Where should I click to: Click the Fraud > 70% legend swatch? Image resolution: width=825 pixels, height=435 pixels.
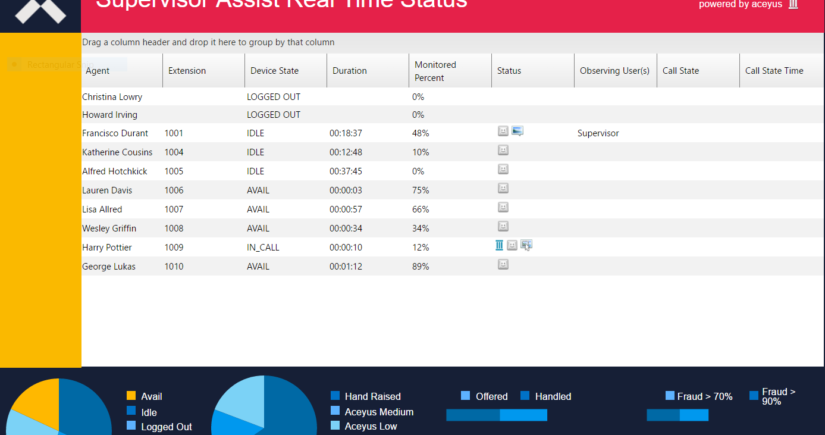point(670,396)
